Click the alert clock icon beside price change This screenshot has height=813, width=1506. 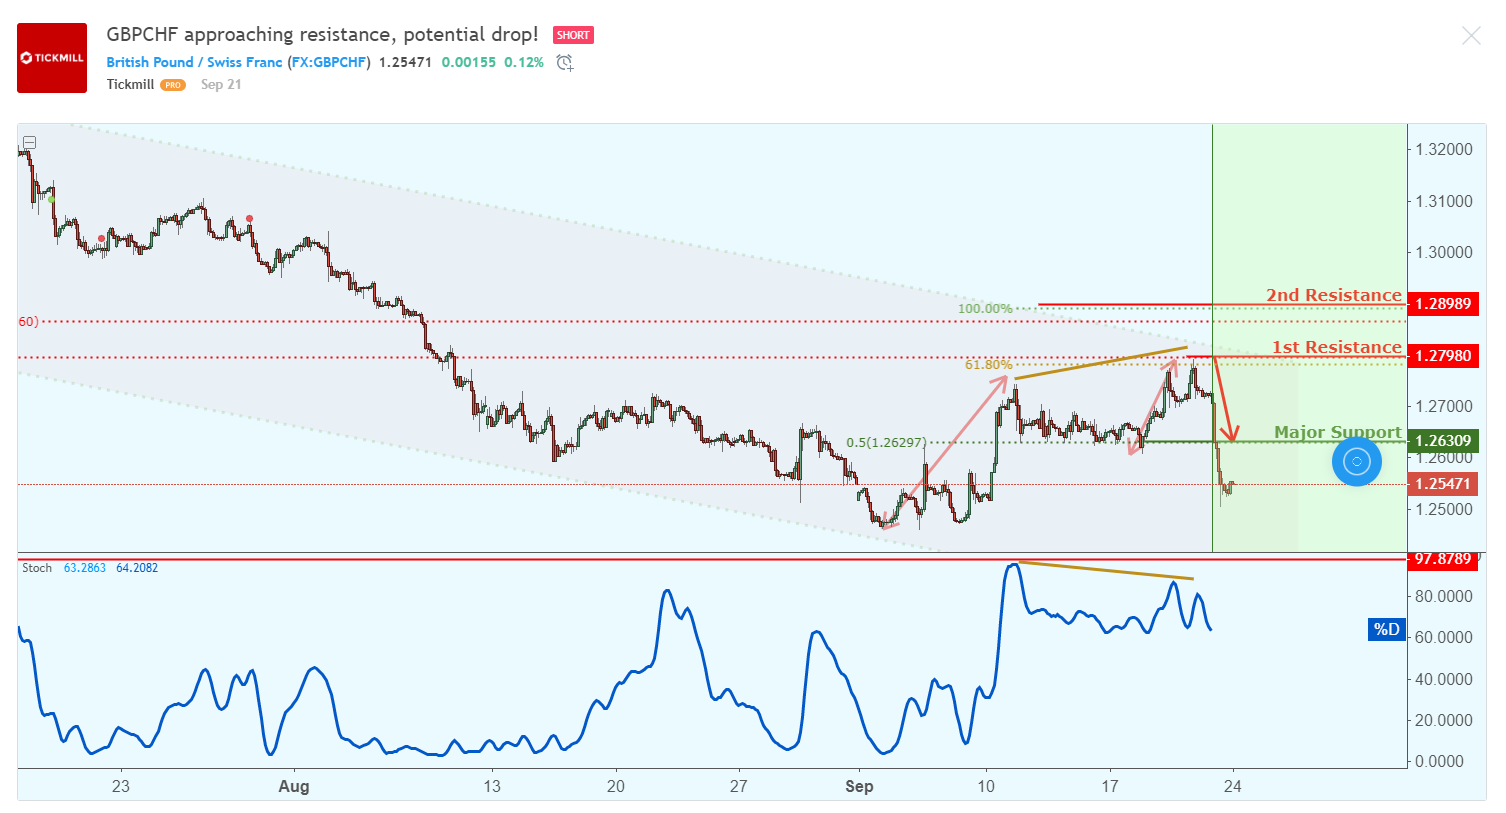point(565,63)
